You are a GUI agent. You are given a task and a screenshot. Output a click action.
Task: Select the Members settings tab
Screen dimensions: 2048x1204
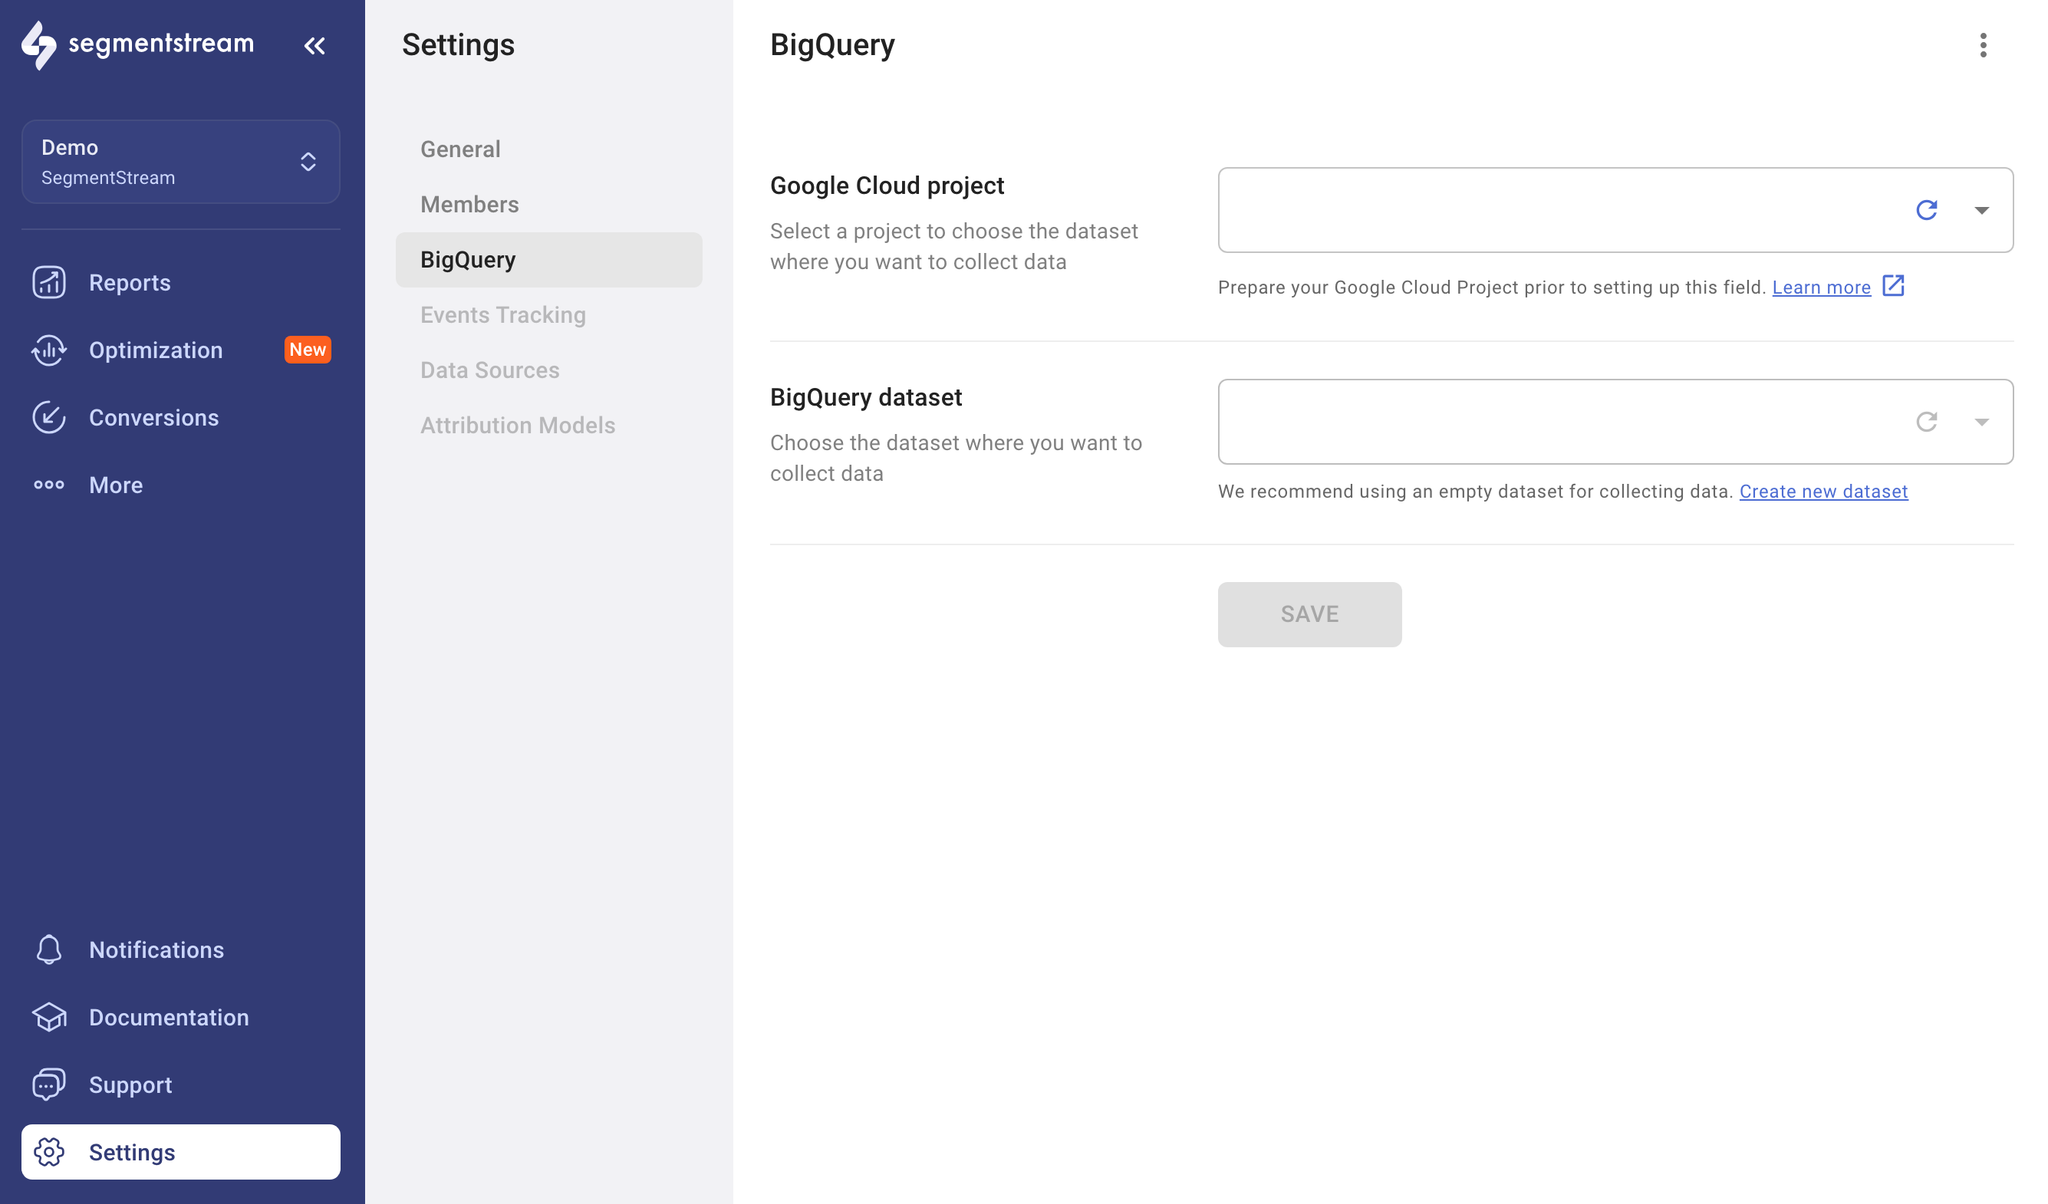[x=469, y=202]
